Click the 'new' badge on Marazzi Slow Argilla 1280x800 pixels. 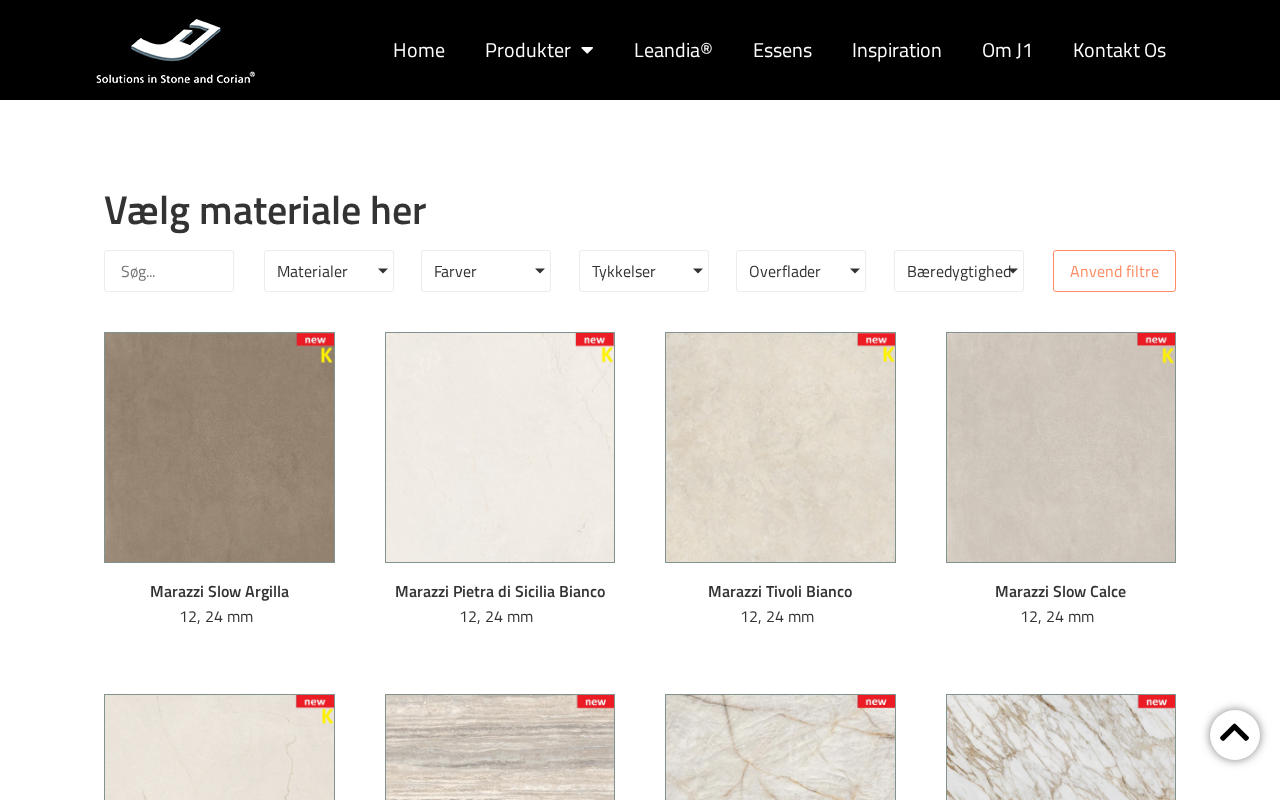[315, 340]
